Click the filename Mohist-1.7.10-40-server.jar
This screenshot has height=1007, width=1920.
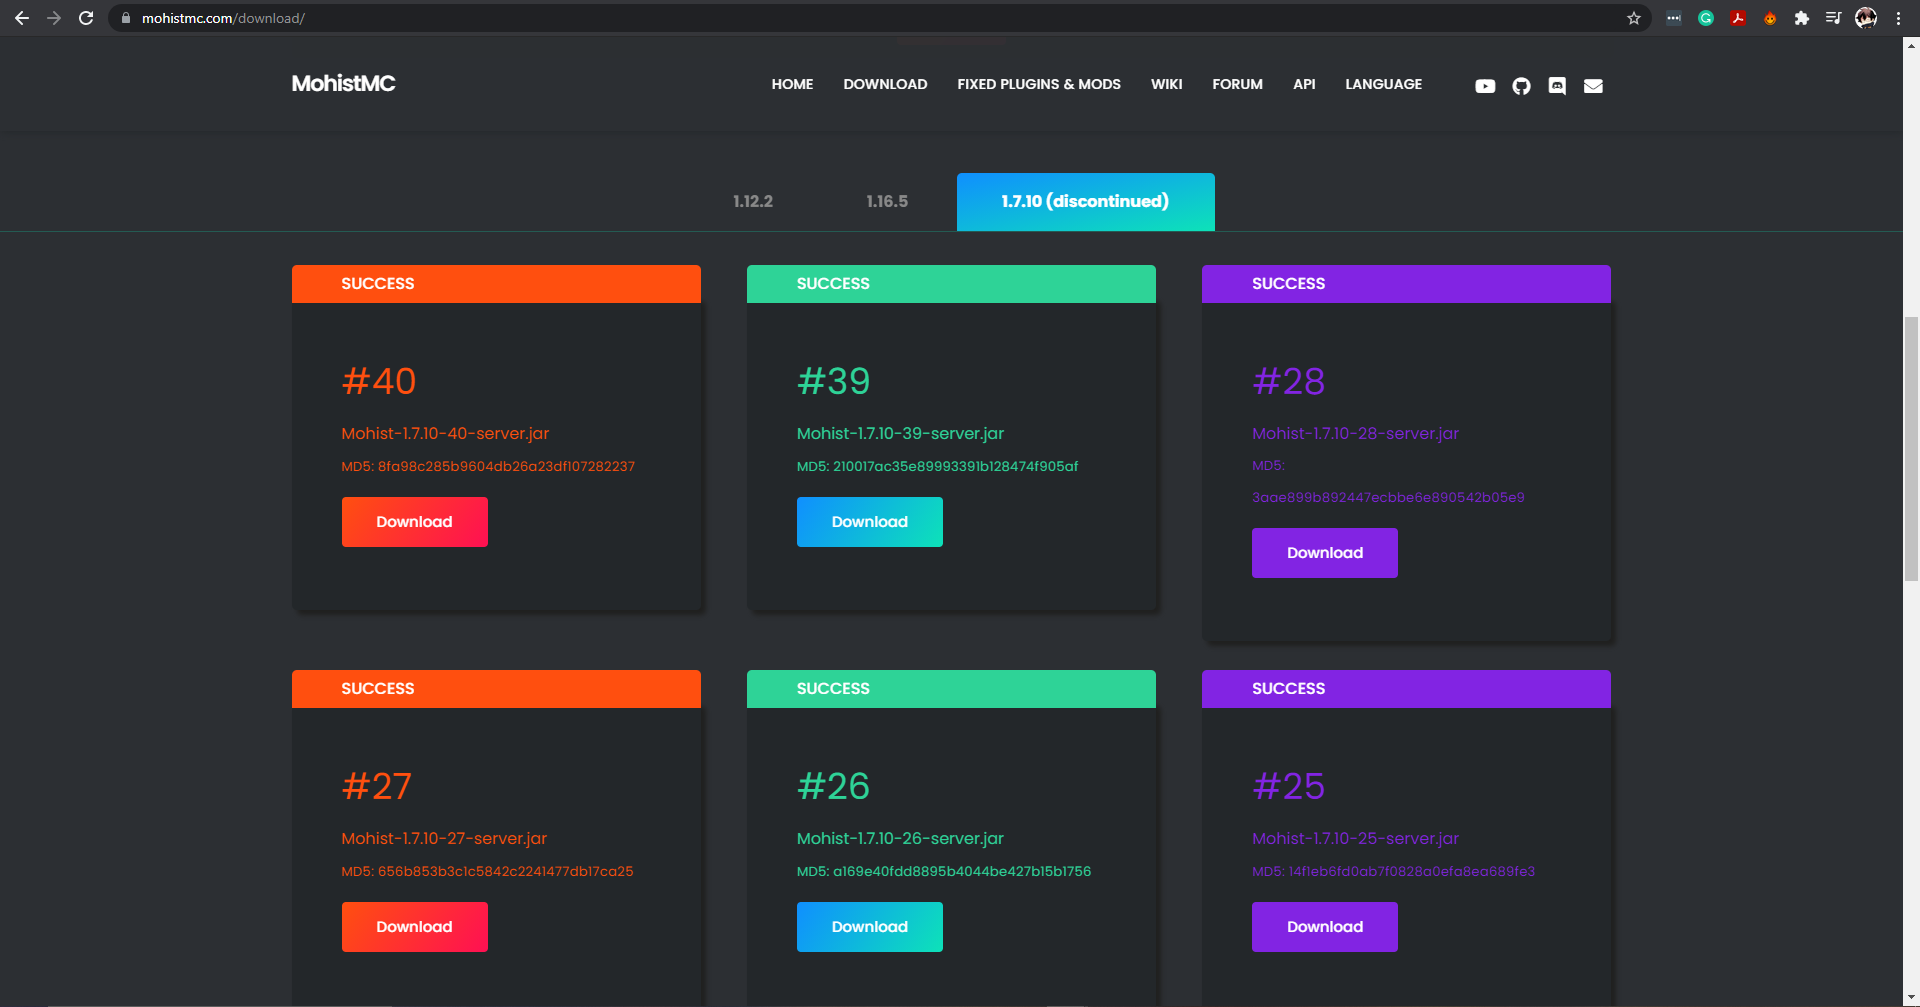pyautogui.click(x=445, y=433)
